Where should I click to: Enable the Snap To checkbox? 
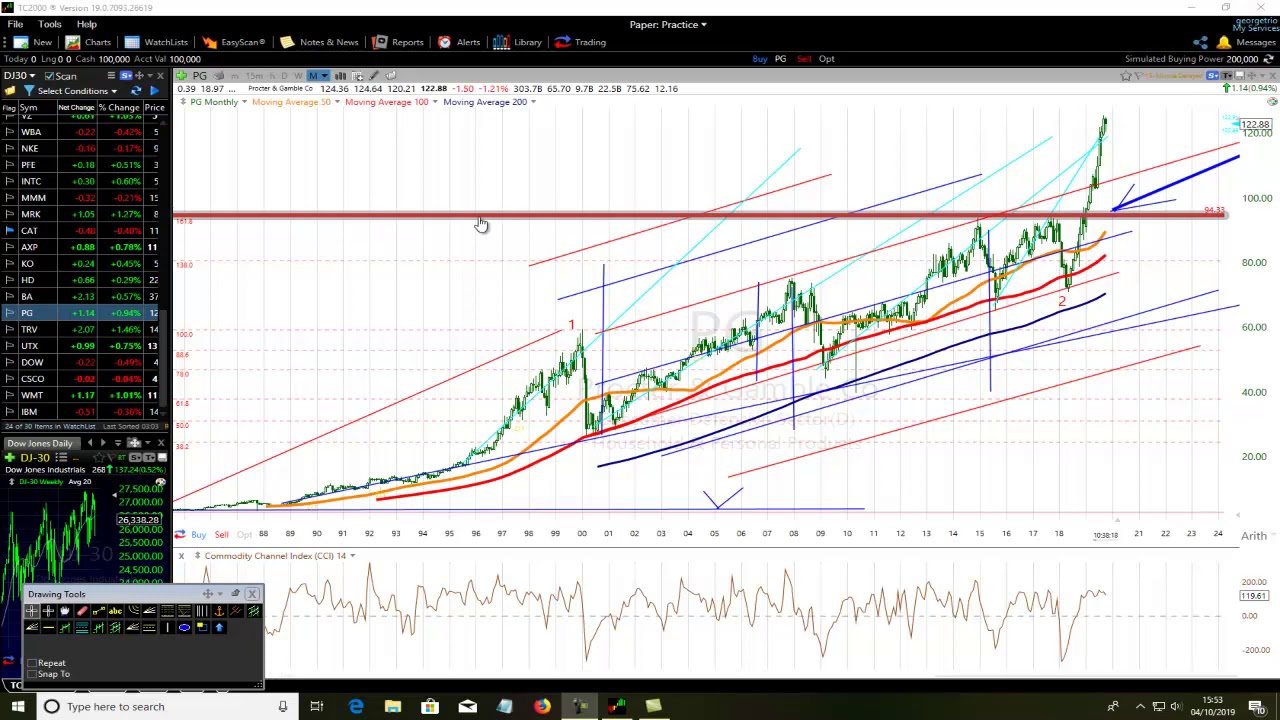(33, 674)
